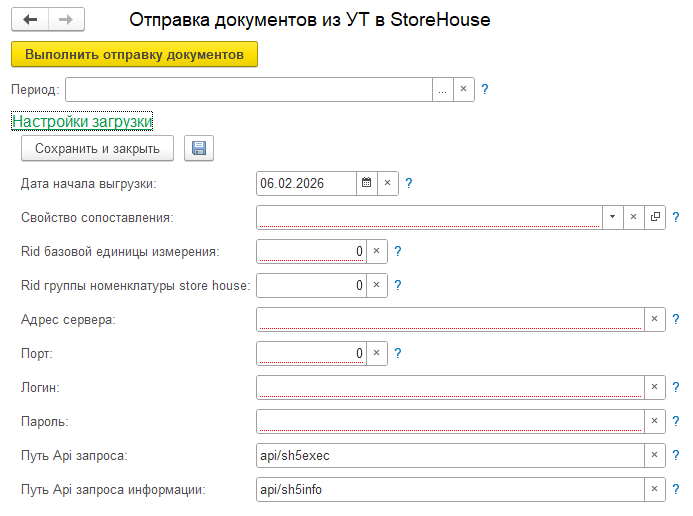Clear the Путь Api запроса field

click(x=655, y=455)
